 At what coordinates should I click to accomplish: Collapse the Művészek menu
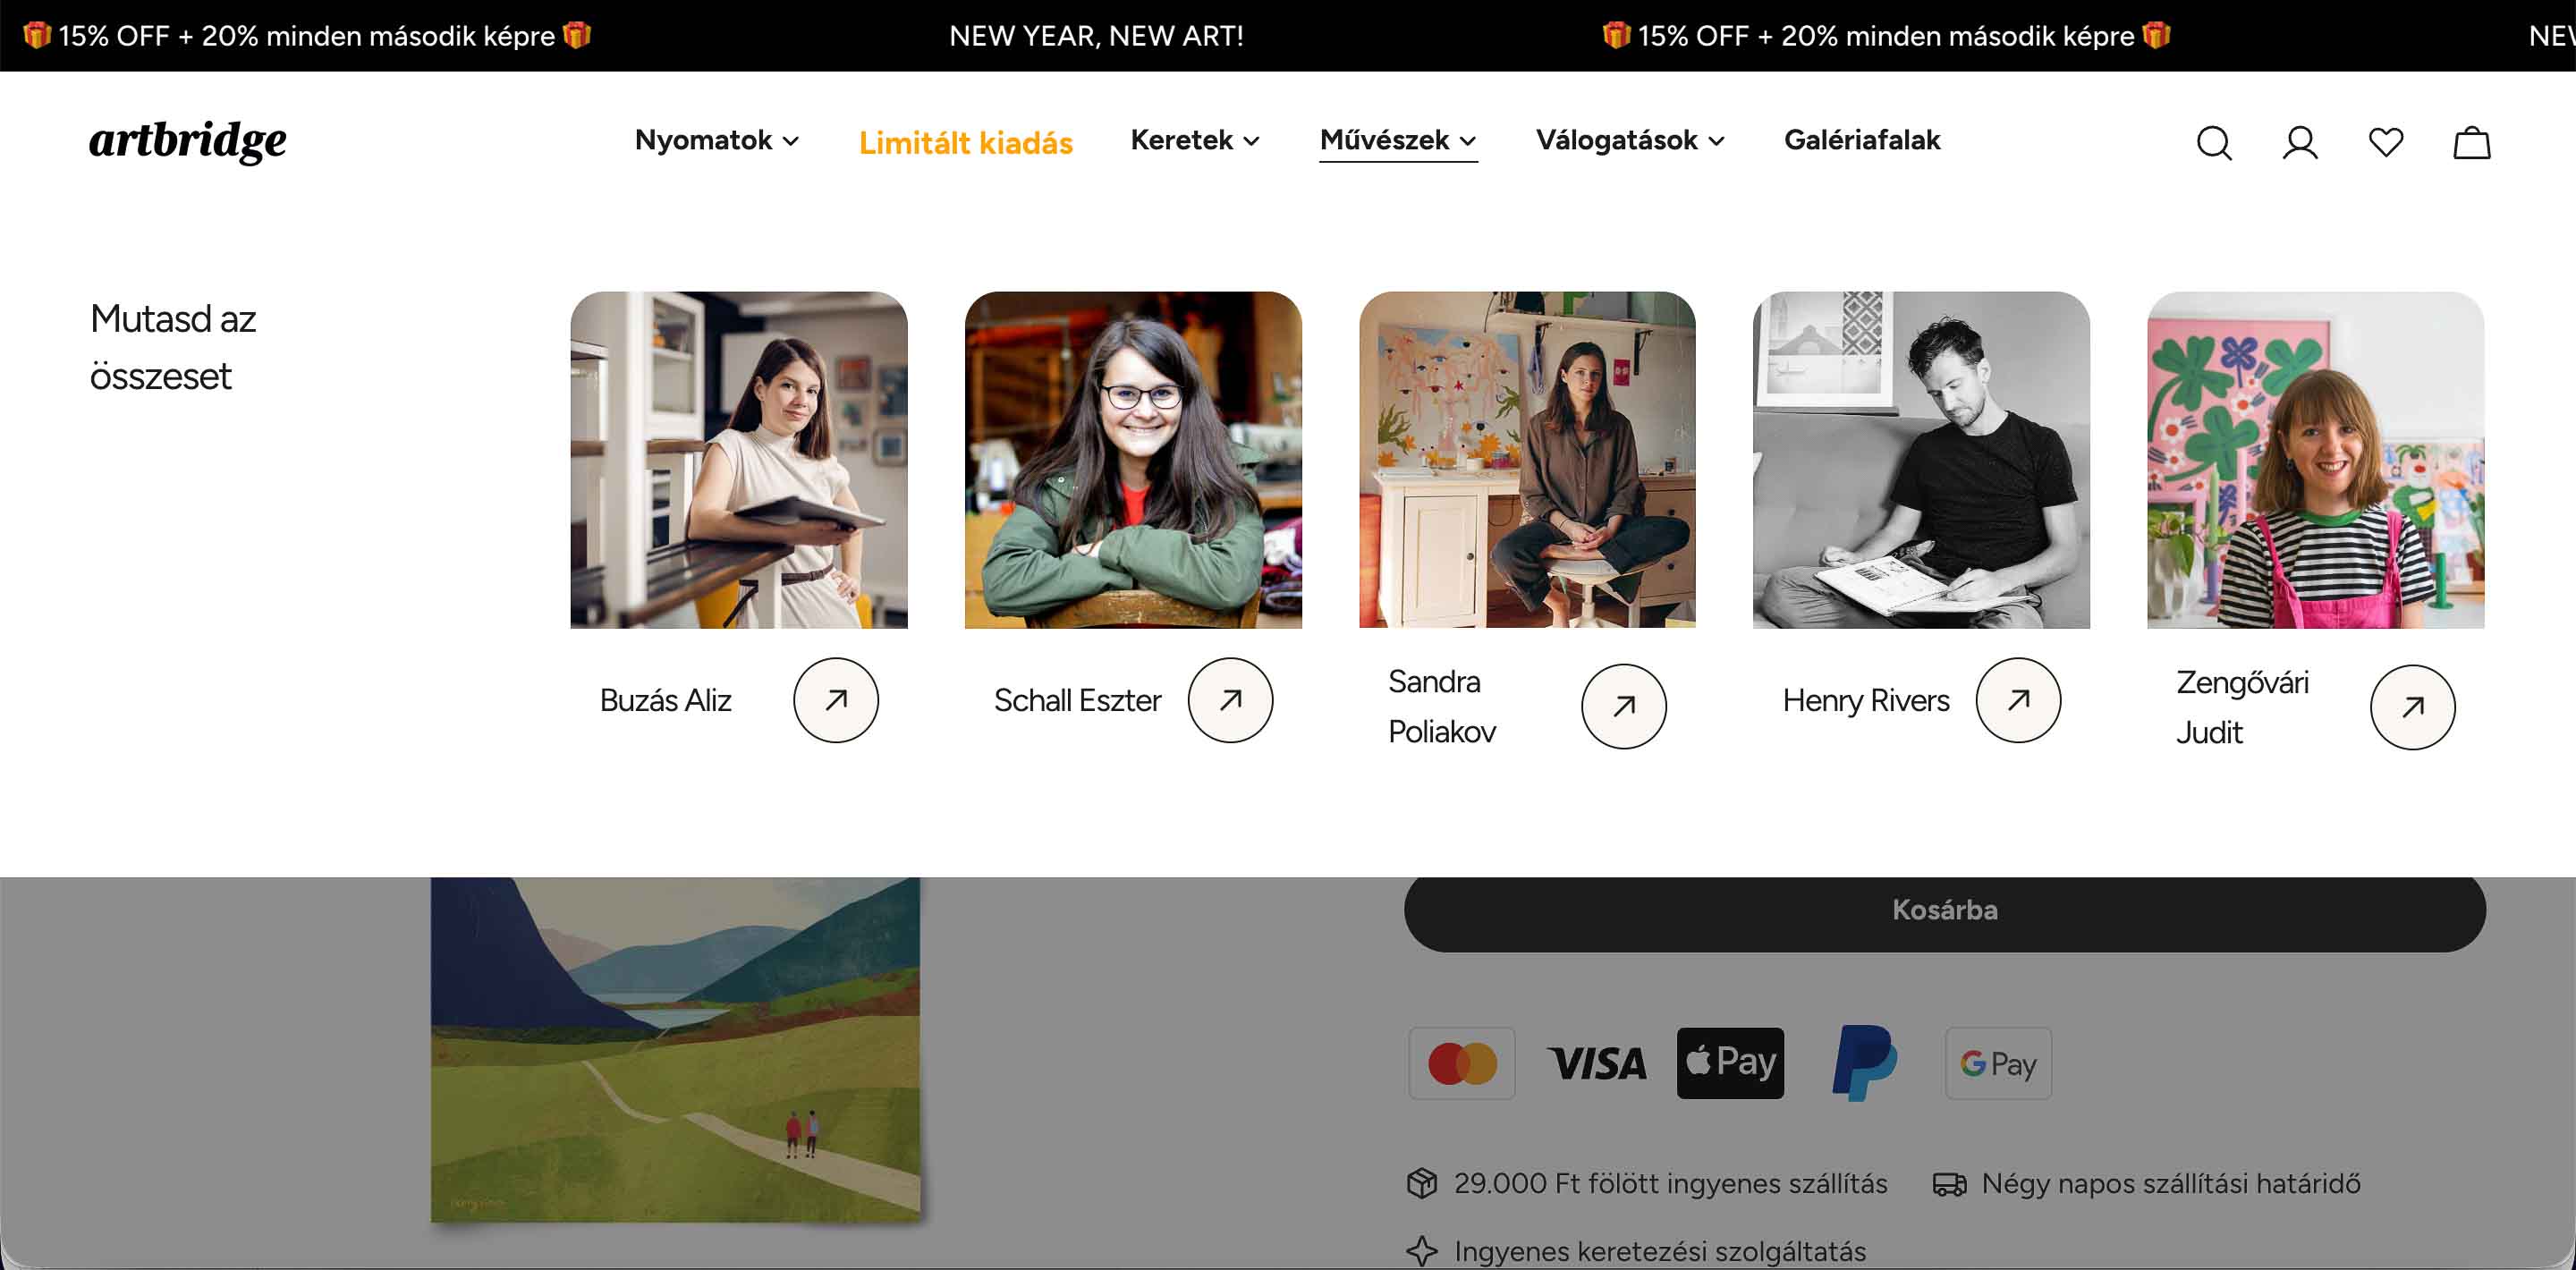point(1397,140)
